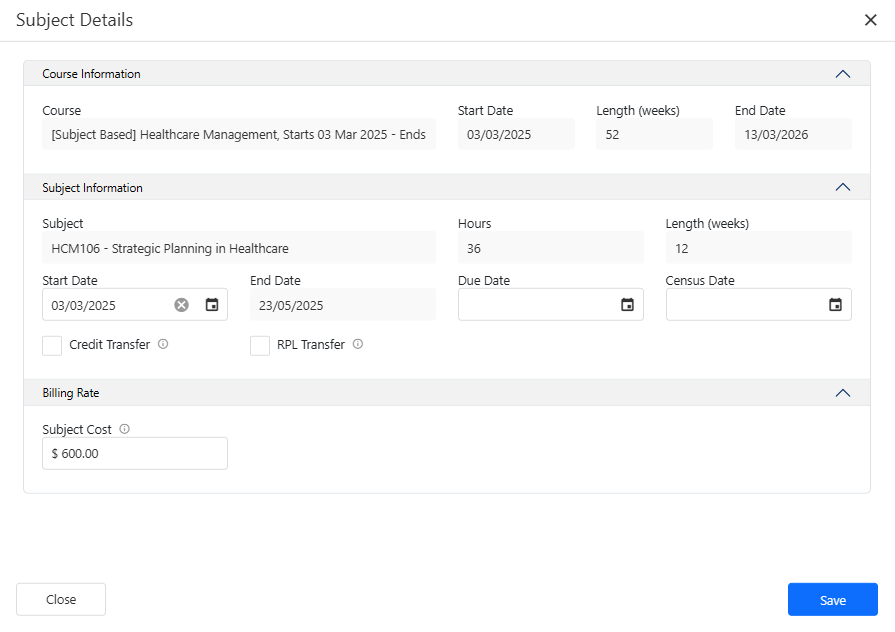The width and height of the screenshot is (895, 632).
Task: Clear the subject Start Date value
Action: [181, 305]
